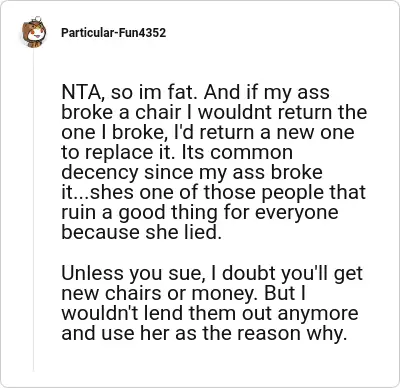The width and height of the screenshot is (400, 388).
Task: Click the phrase "common decency" in comment
Action: pos(177,162)
